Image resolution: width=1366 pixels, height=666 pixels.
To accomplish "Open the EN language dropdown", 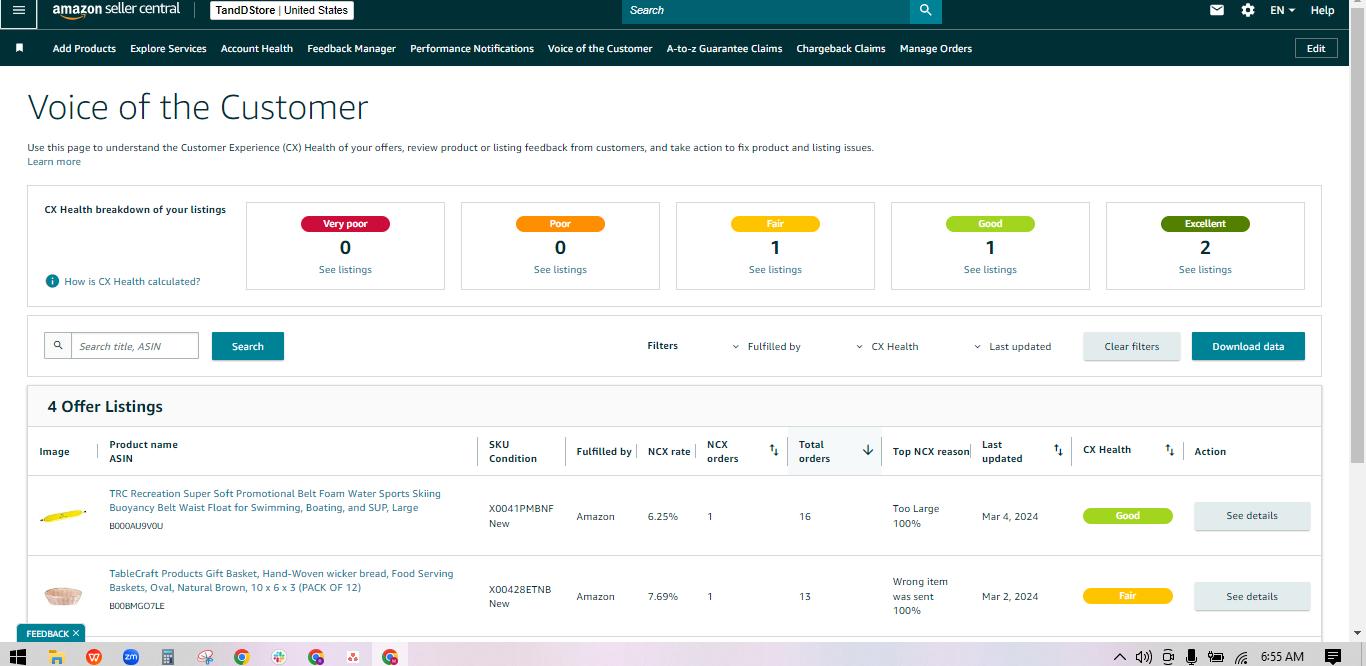I will point(1282,10).
